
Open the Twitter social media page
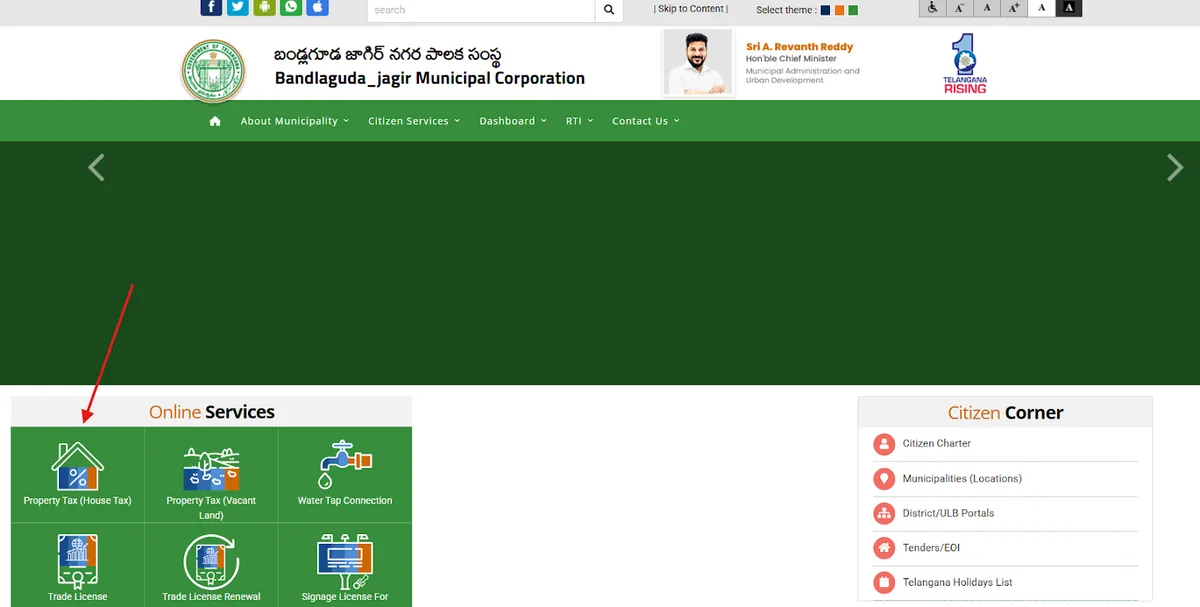(237, 7)
